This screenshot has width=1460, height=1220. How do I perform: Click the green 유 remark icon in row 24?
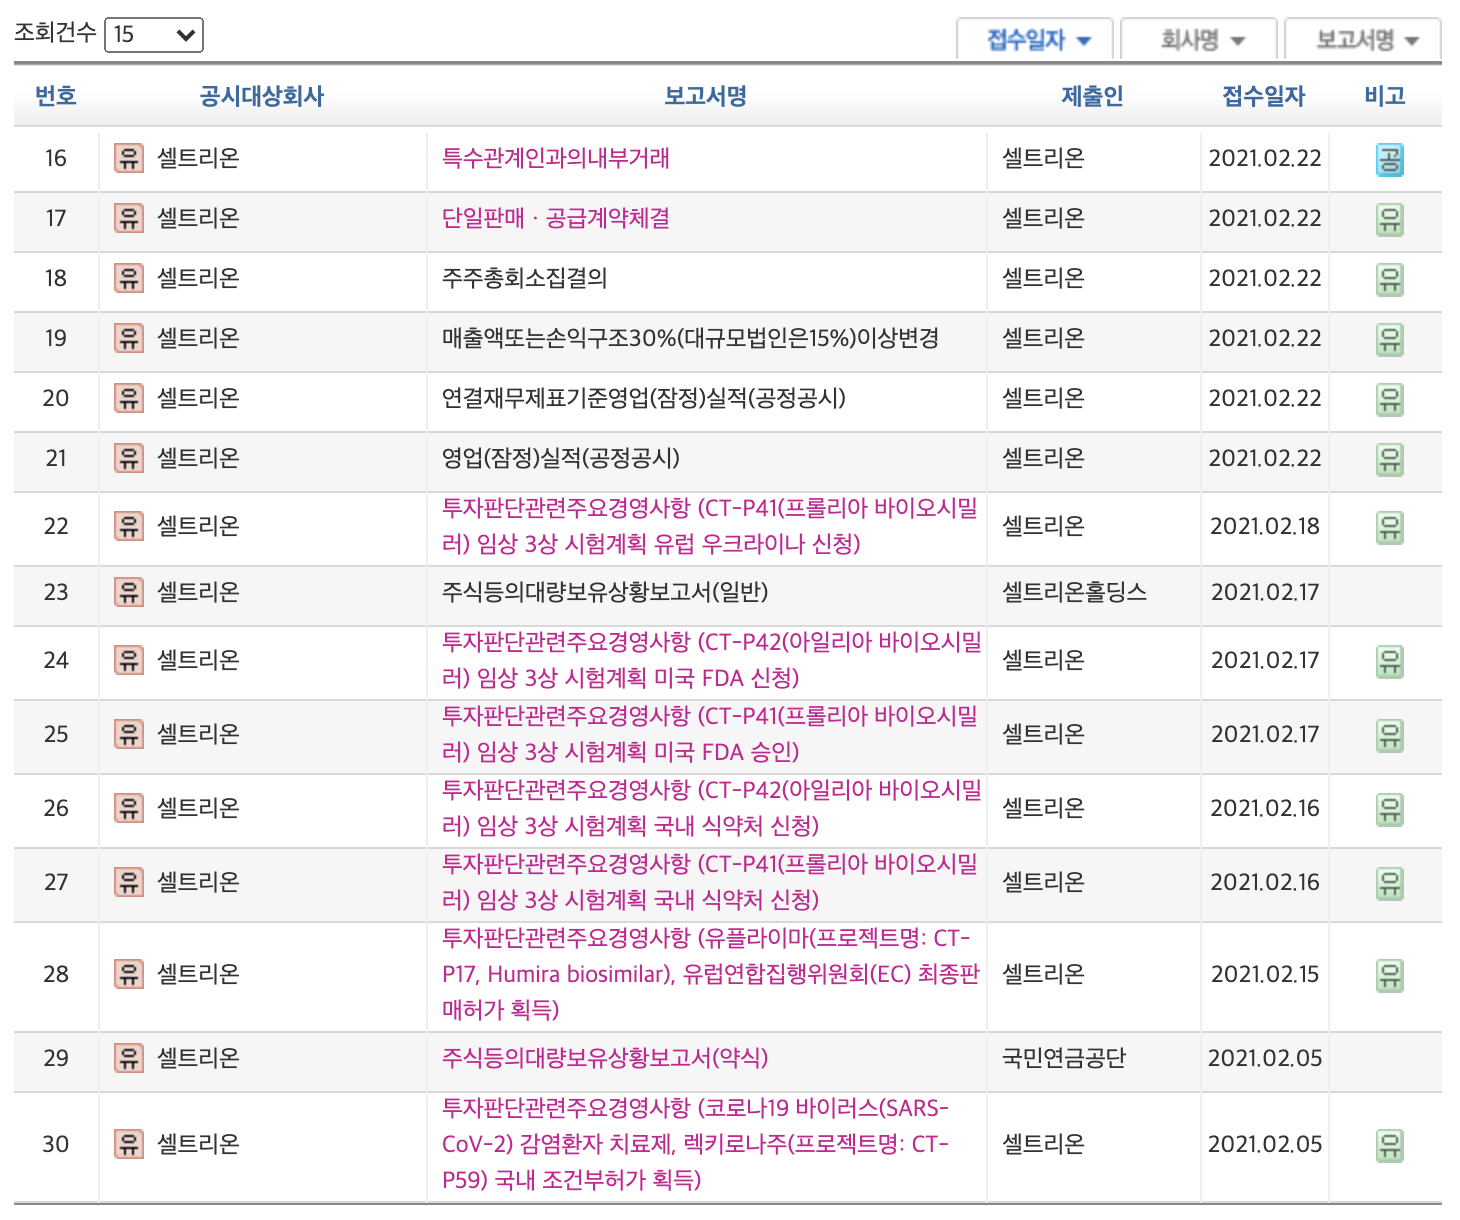tap(1390, 662)
